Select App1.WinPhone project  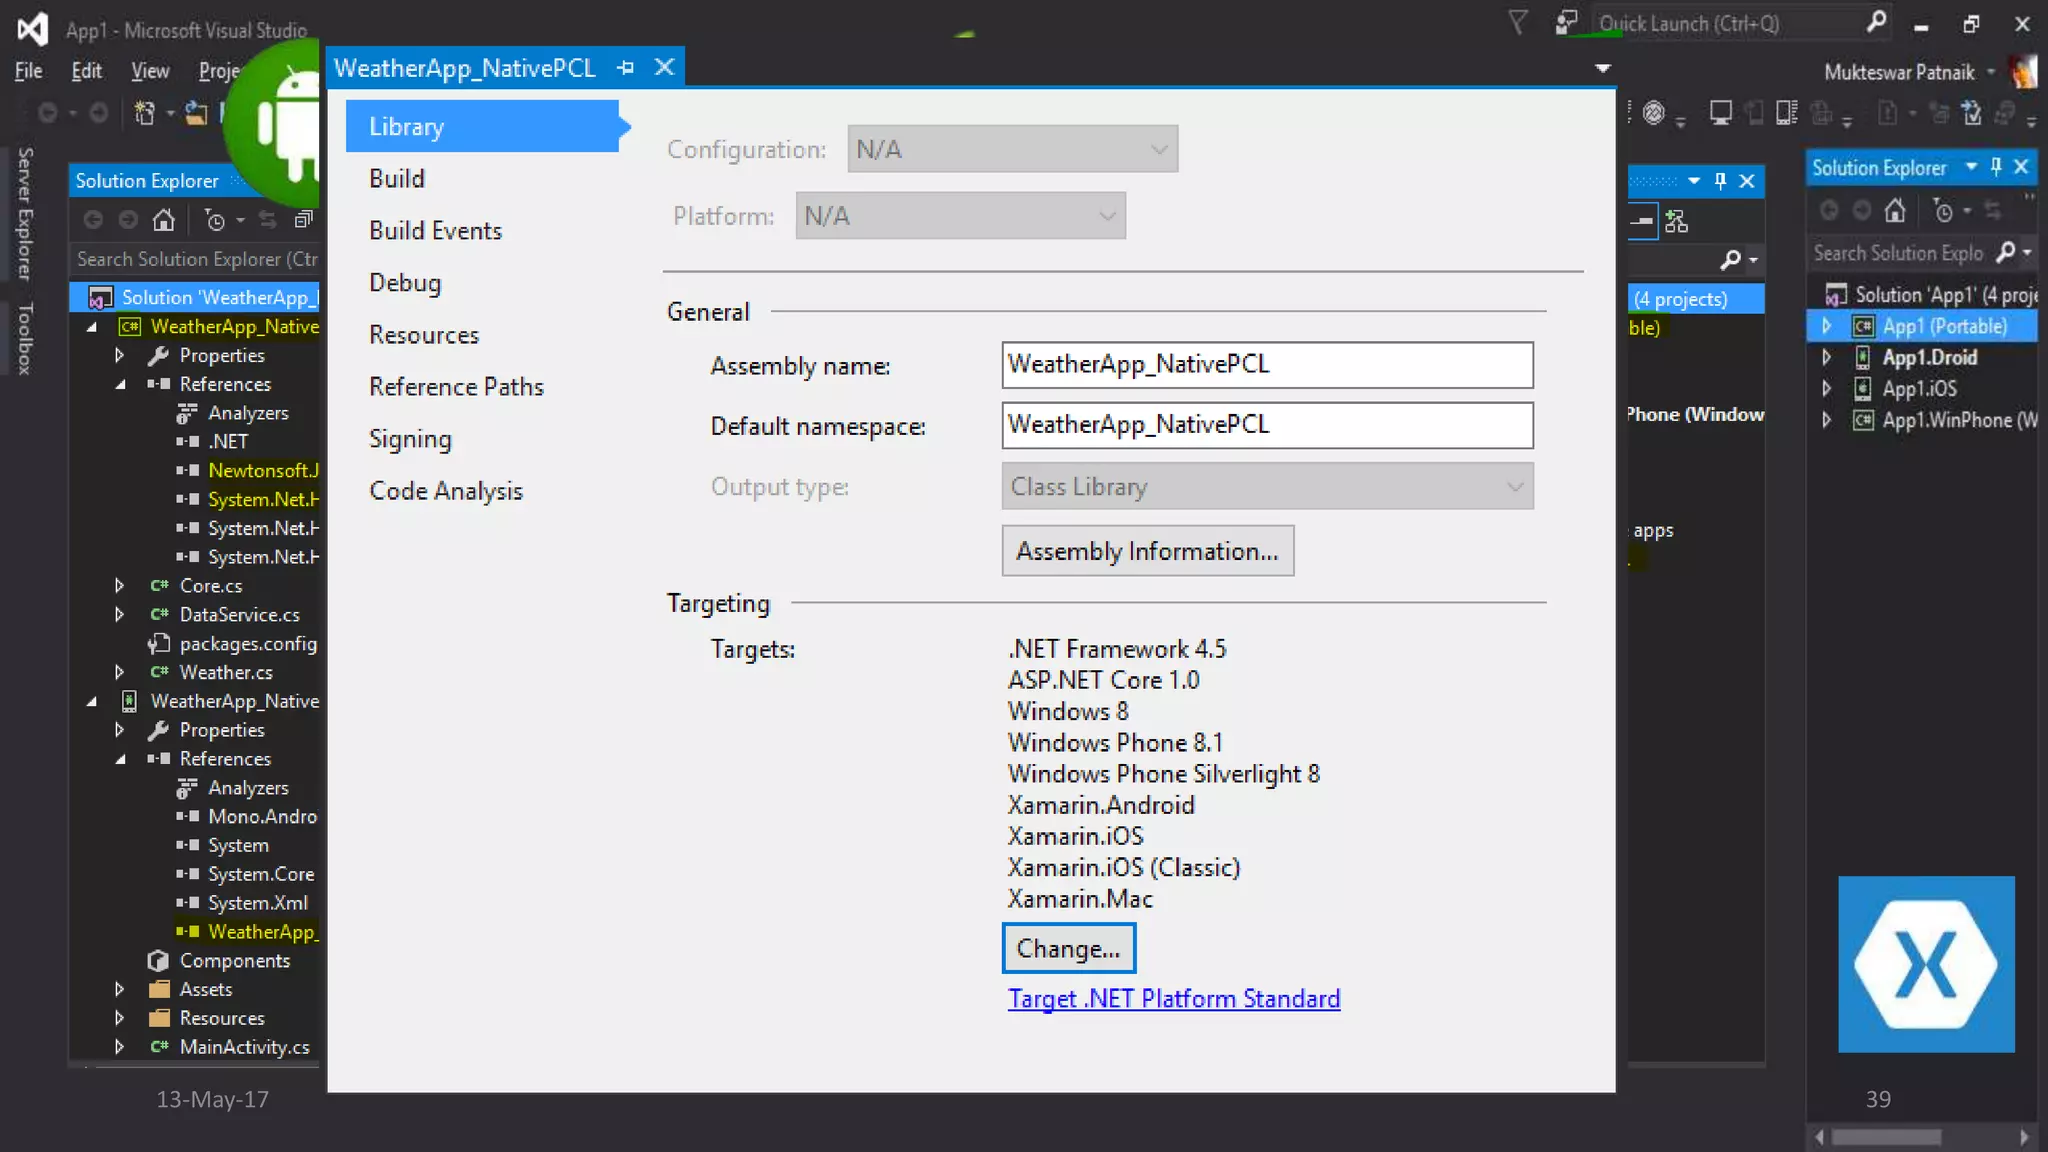1959,420
